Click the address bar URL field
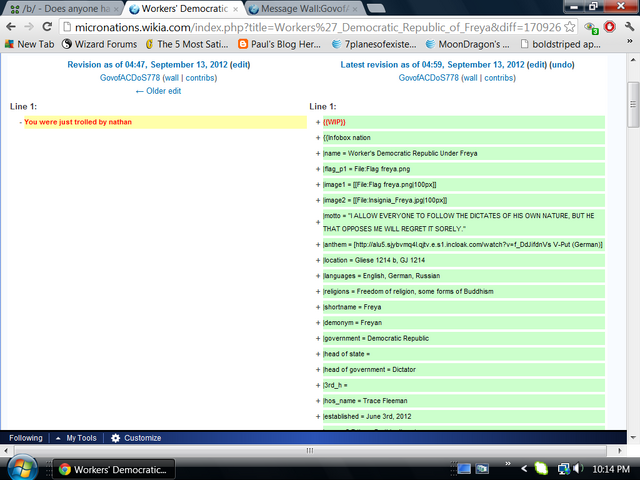The width and height of the screenshot is (640, 480). pos(312,27)
